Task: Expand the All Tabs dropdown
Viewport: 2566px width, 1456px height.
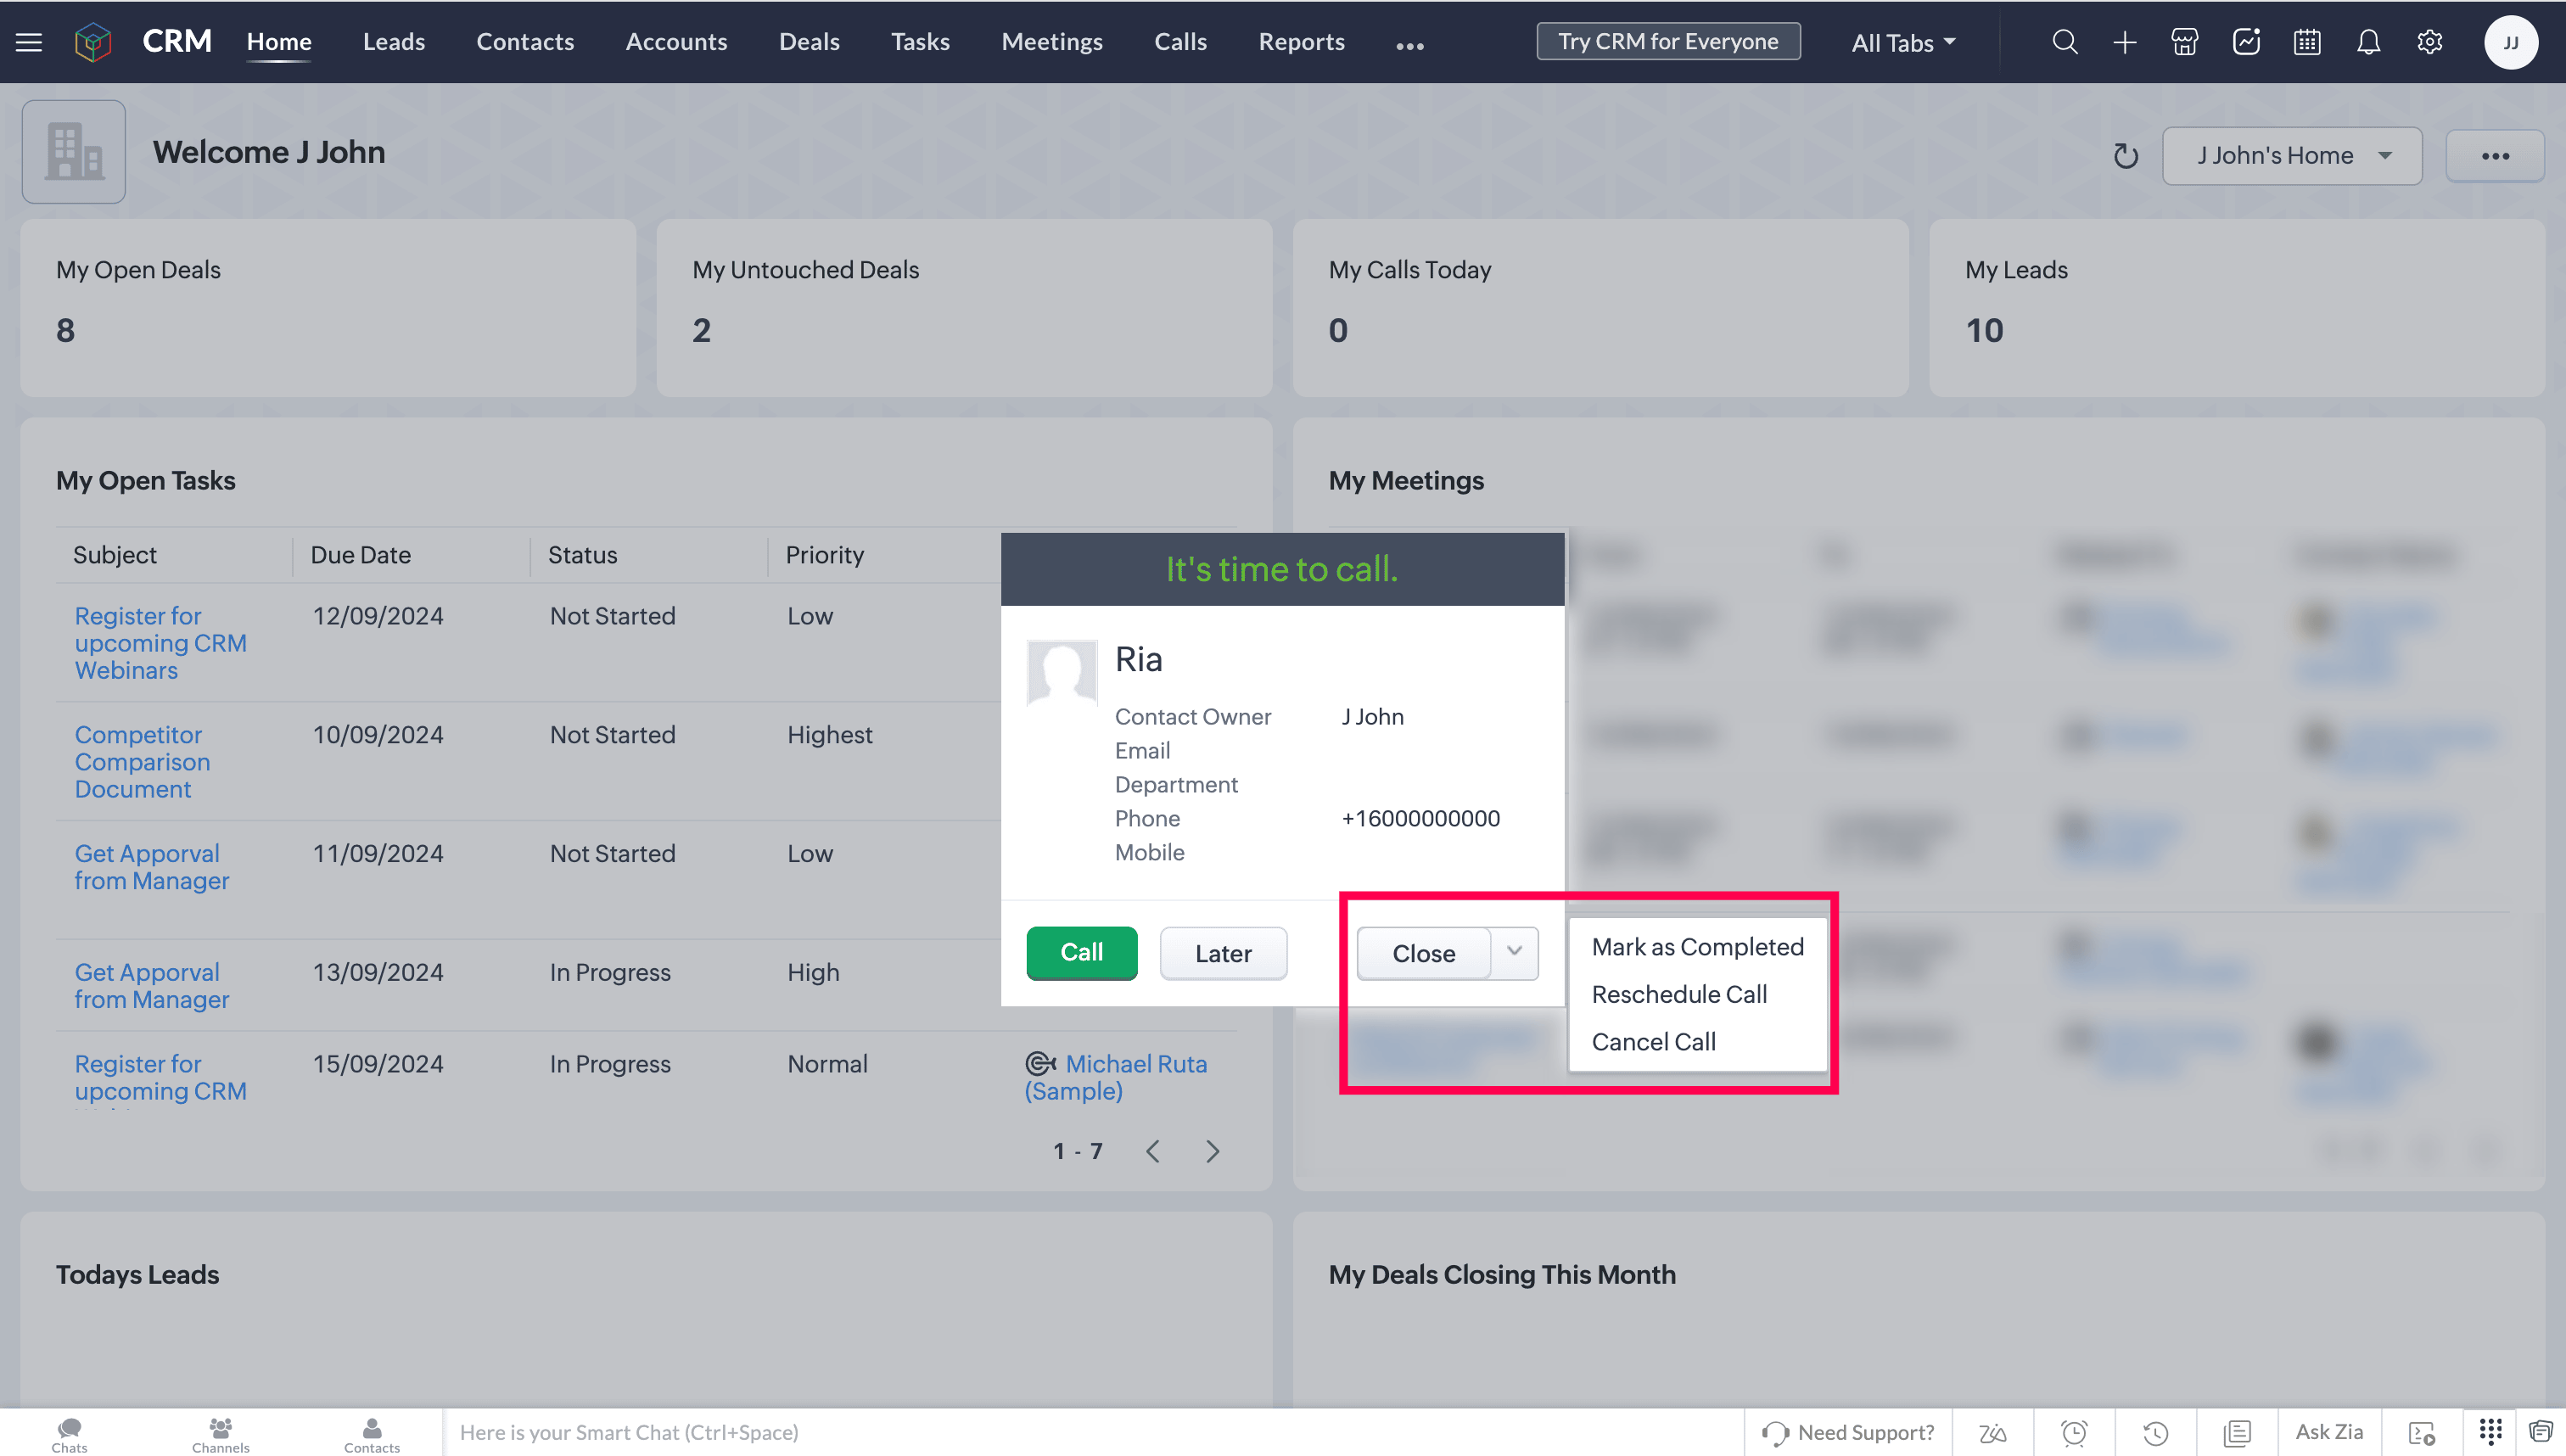Action: pyautogui.click(x=1902, y=43)
